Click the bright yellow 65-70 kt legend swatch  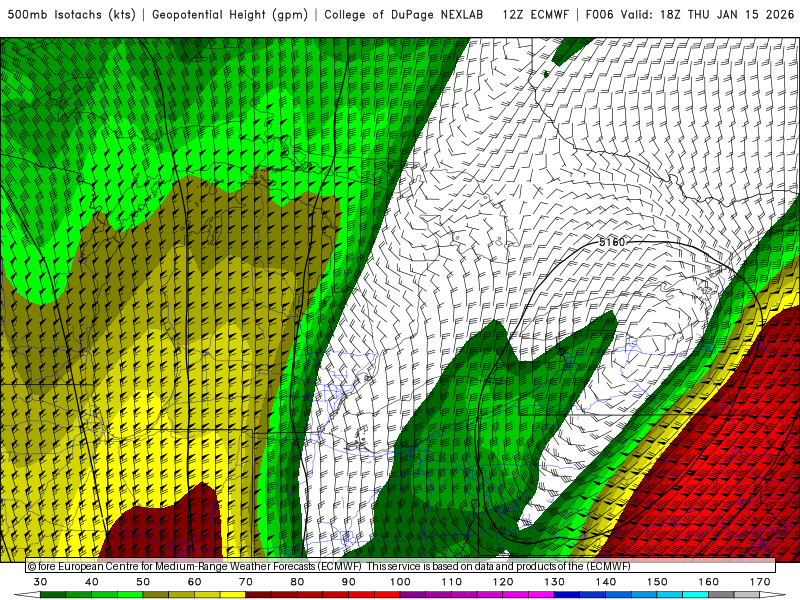coord(233,595)
